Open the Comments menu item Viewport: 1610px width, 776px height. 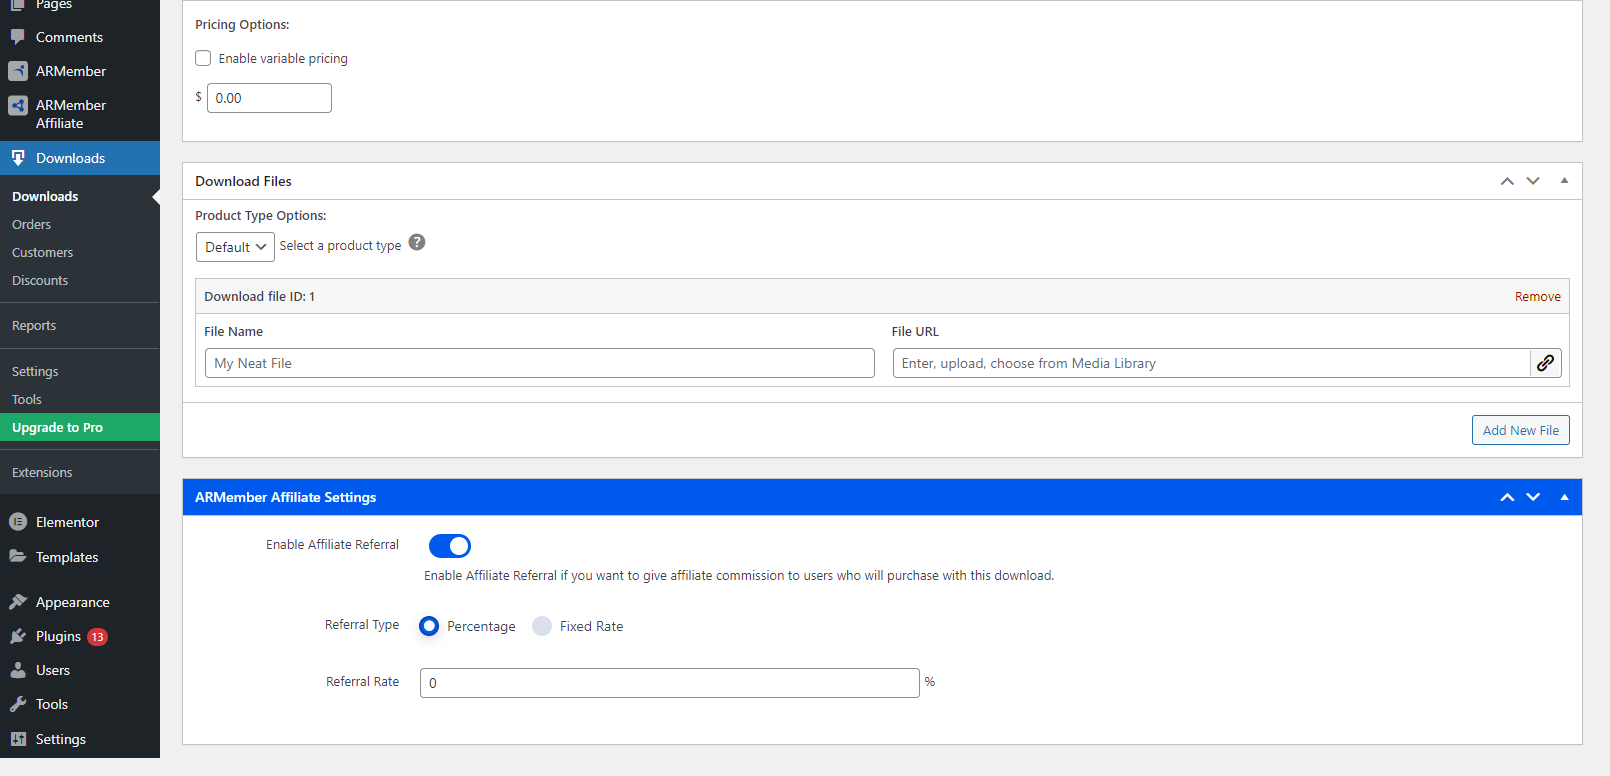80,37
